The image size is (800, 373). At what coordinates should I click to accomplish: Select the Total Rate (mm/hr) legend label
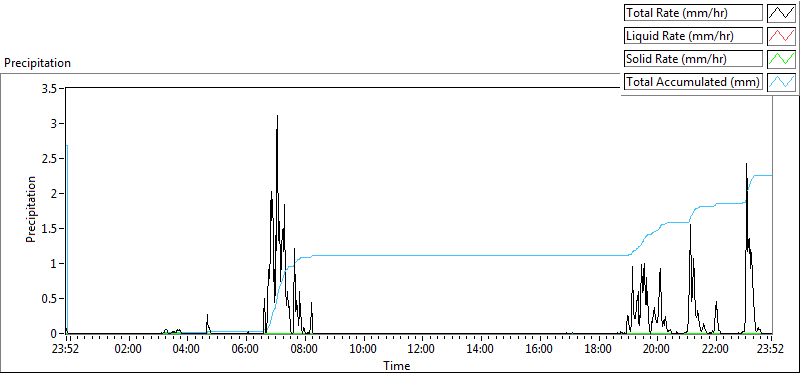[x=694, y=13]
